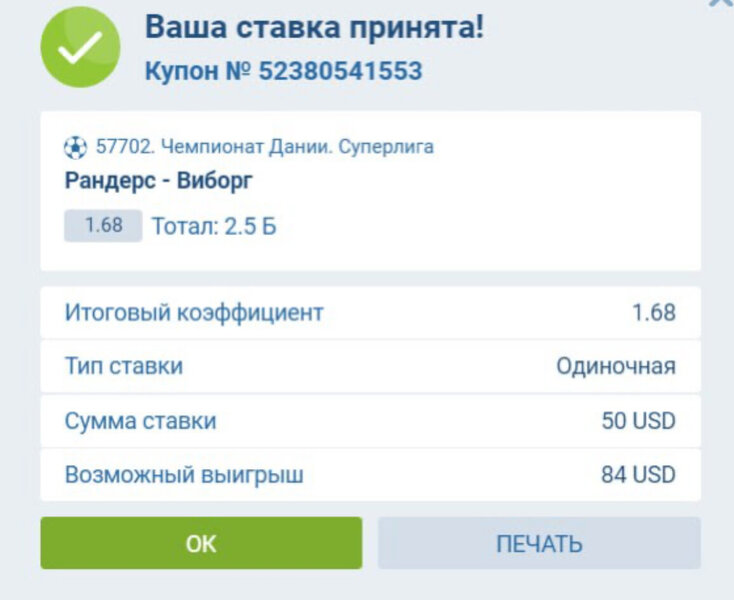Image resolution: width=734 pixels, height=600 pixels.
Task: Select the 84 USD possible winnings value
Action: tap(638, 475)
